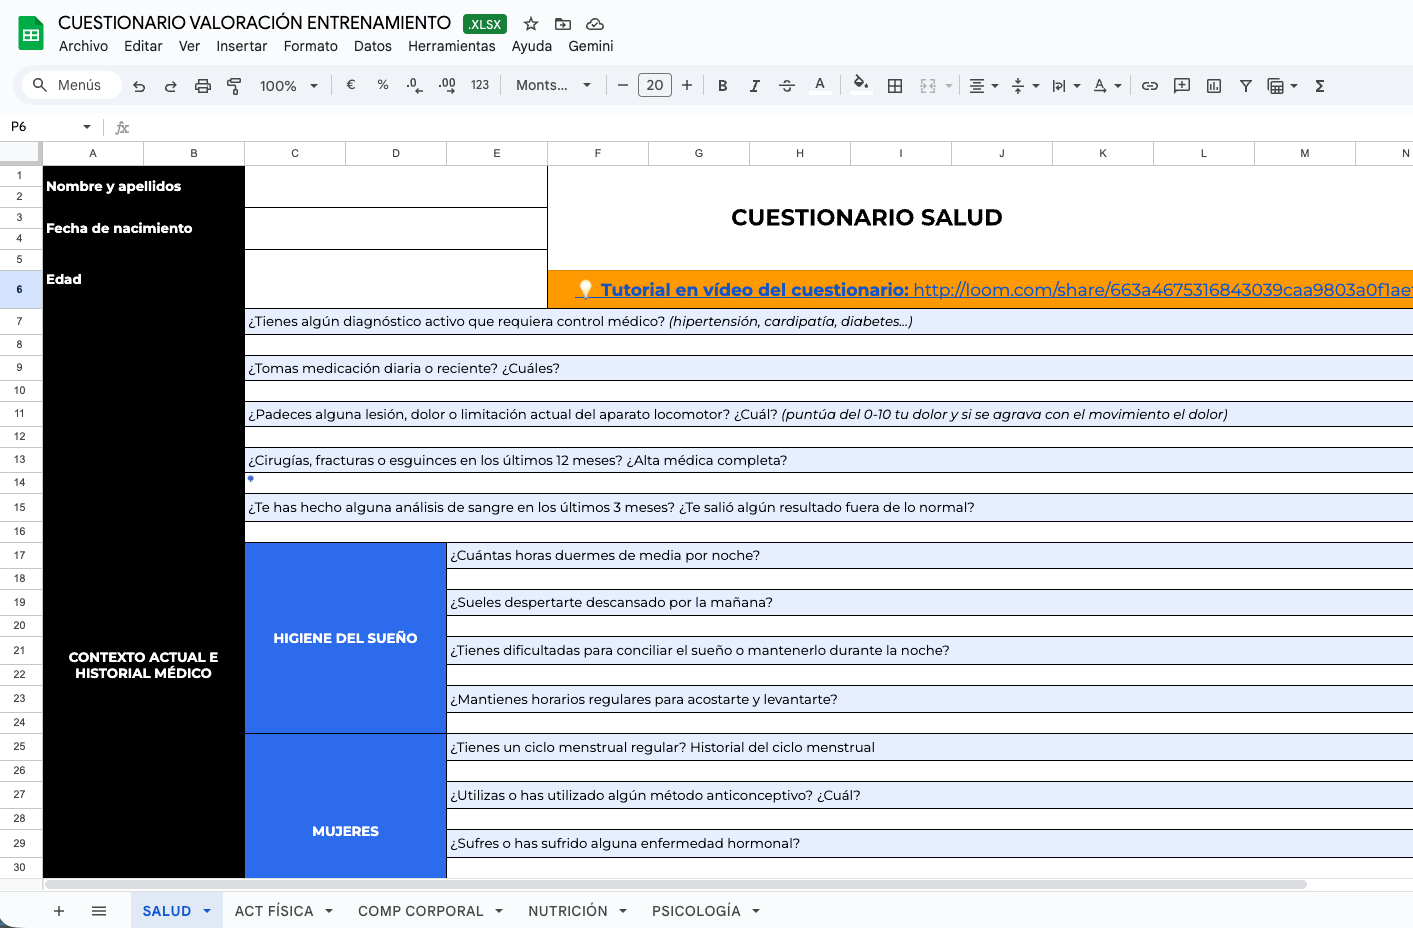Open the SALUD sheet tab dropdown arrow
1413x928 pixels.
207,911
